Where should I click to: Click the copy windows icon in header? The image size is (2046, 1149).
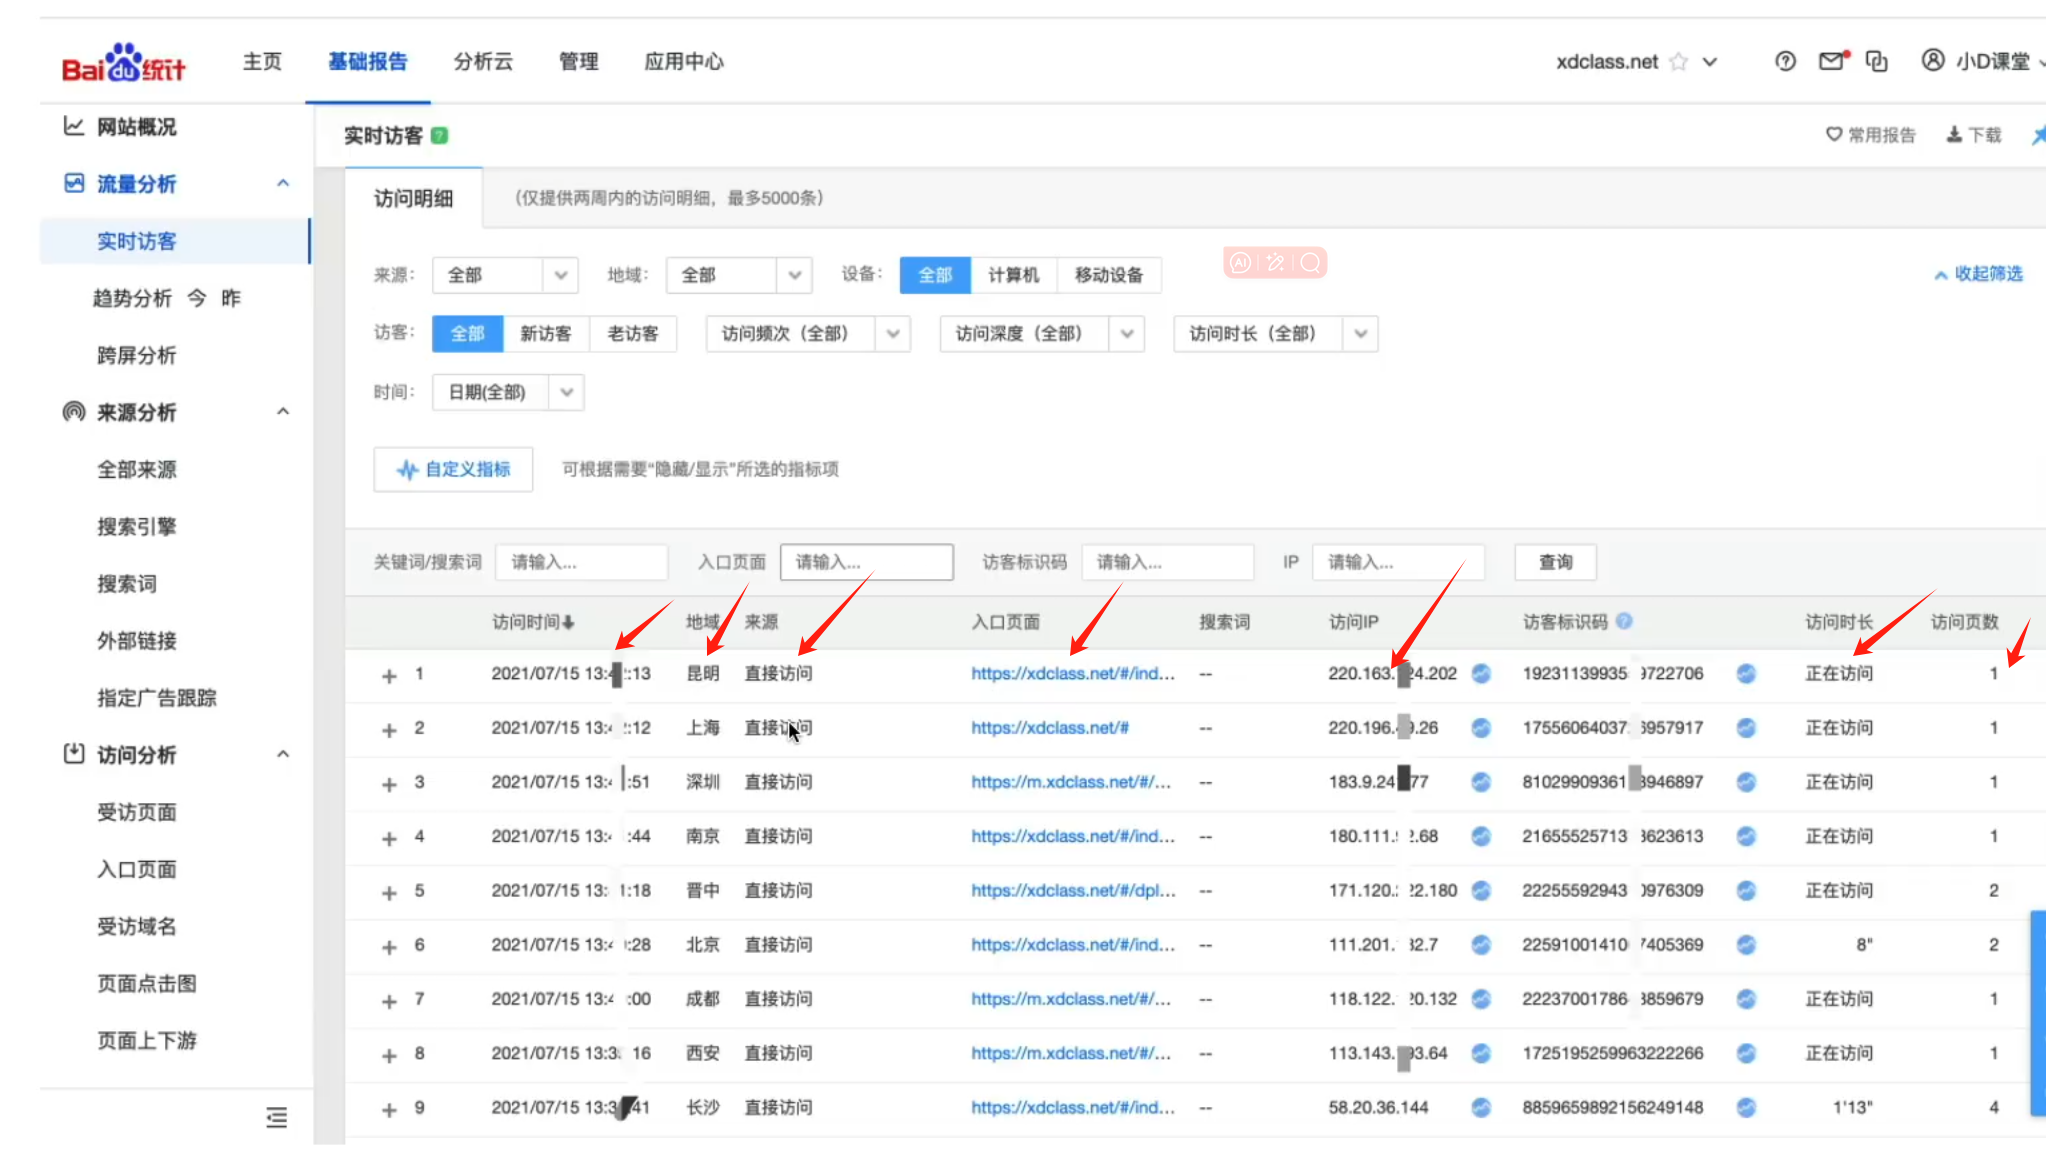click(x=1877, y=62)
